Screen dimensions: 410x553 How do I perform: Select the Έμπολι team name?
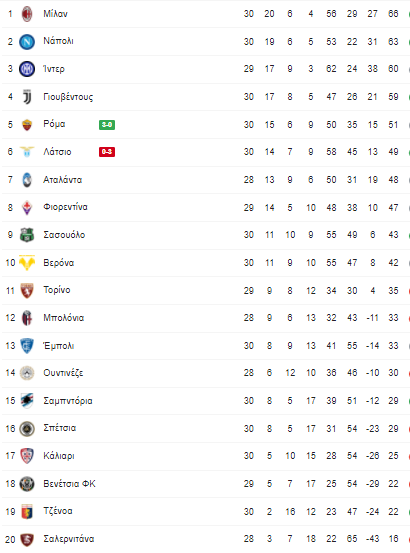(59, 346)
